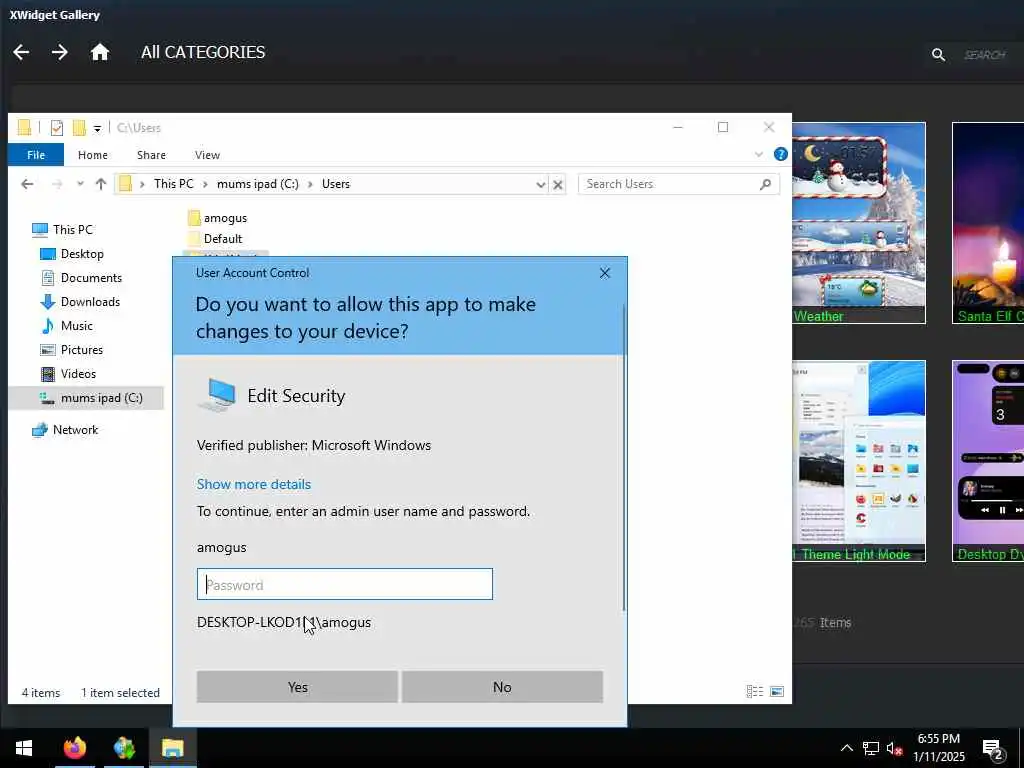Select mums ipad (C:) drive in sidebar
The image size is (1024, 768).
(86, 398)
